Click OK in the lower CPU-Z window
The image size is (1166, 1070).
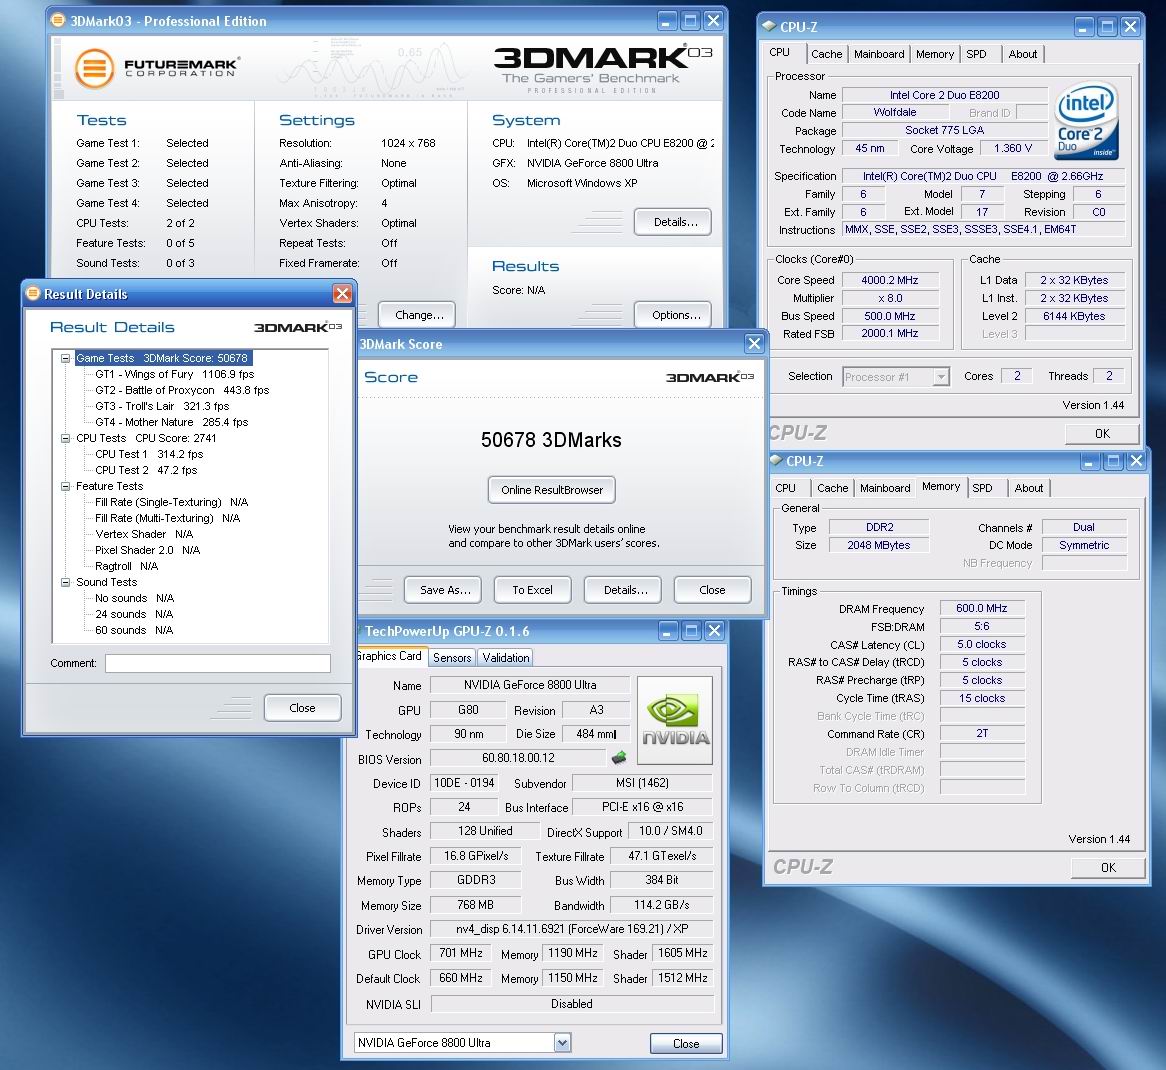(1108, 867)
